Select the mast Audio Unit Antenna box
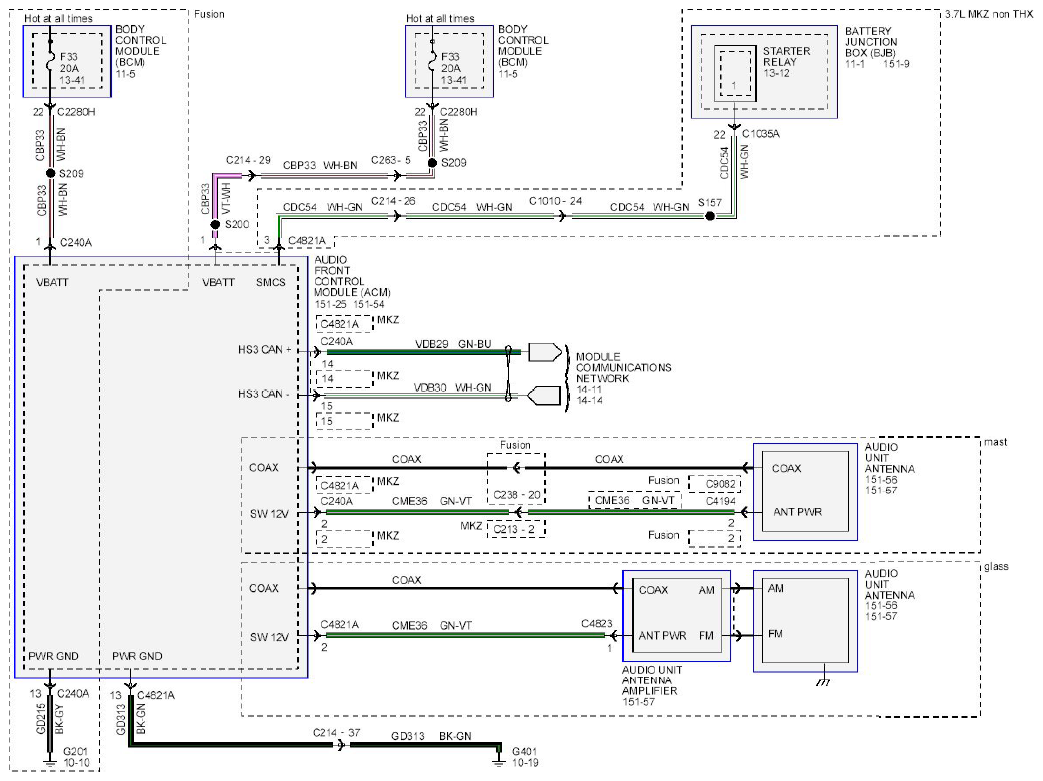 click(x=805, y=492)
